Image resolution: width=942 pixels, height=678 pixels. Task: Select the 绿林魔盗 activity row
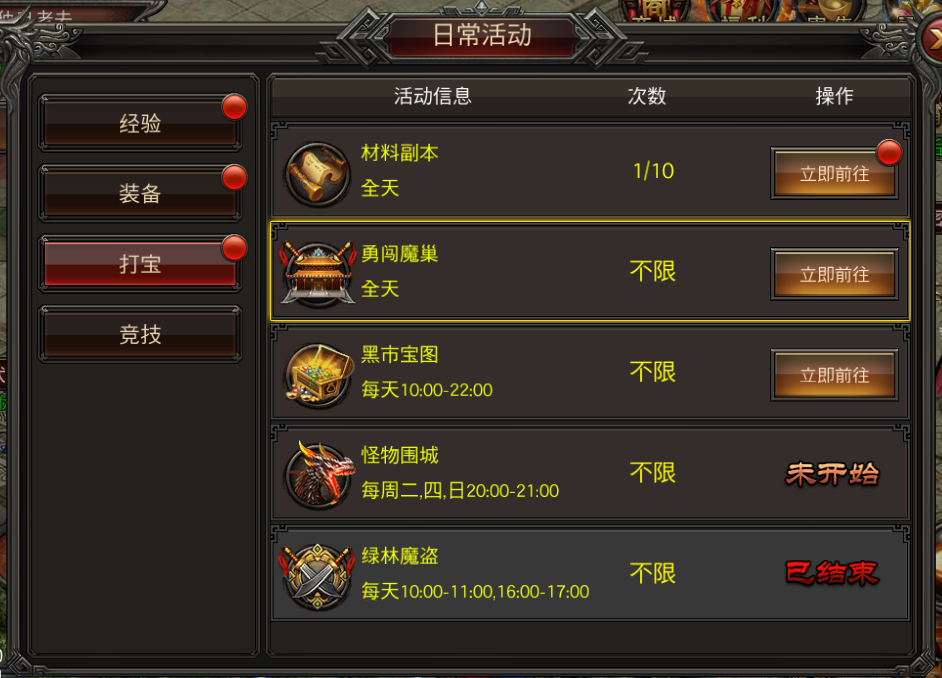pos(590,574)
